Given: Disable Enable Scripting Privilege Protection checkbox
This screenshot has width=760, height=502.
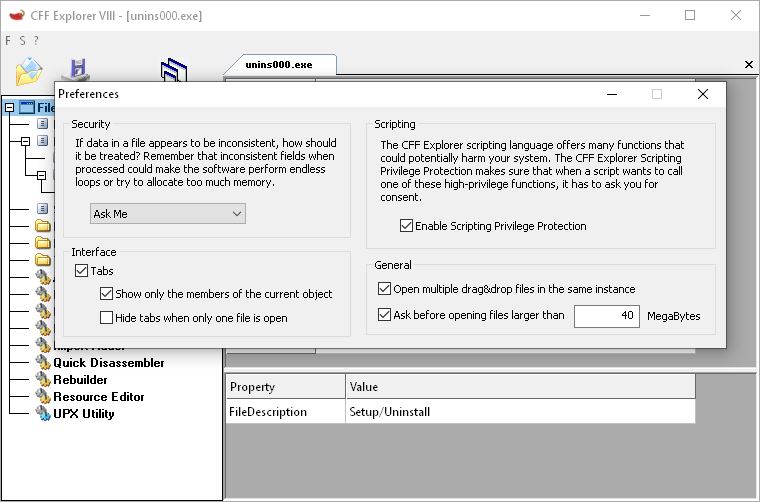Looking at the screenshot, I should (406, 226).
